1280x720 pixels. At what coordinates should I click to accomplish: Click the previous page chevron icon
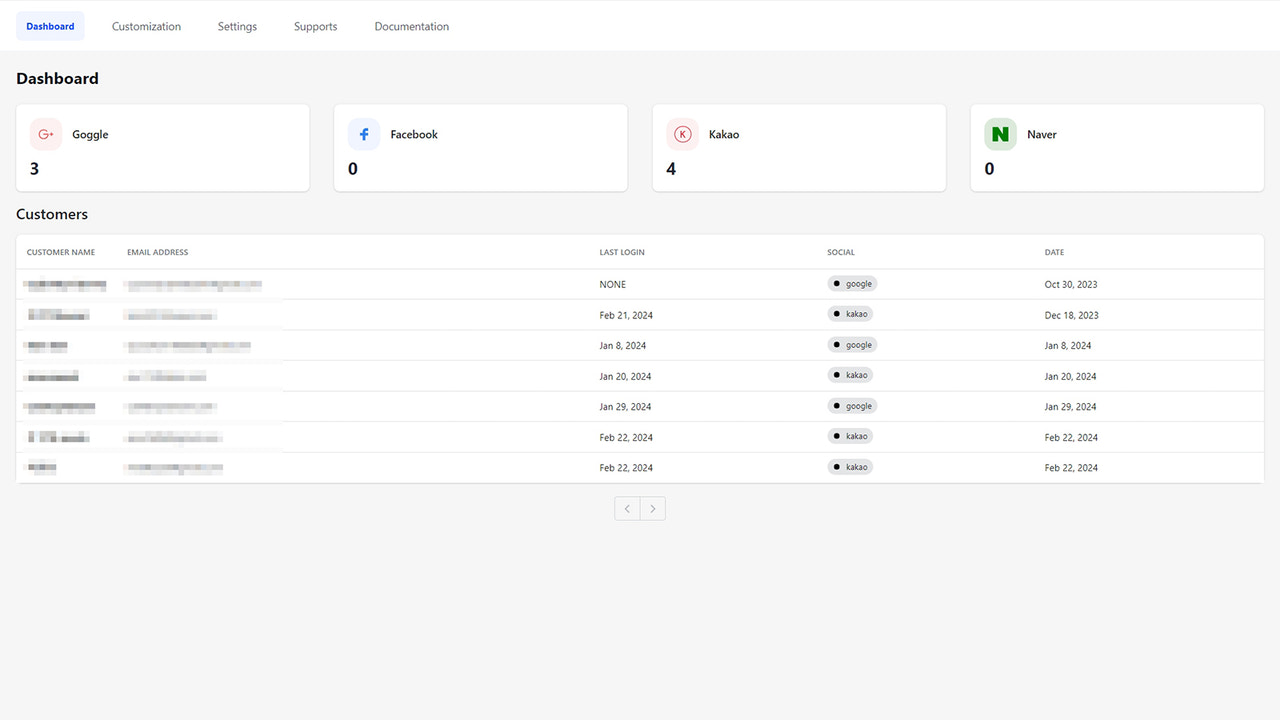pyautogui.click(x=626, y=508)
